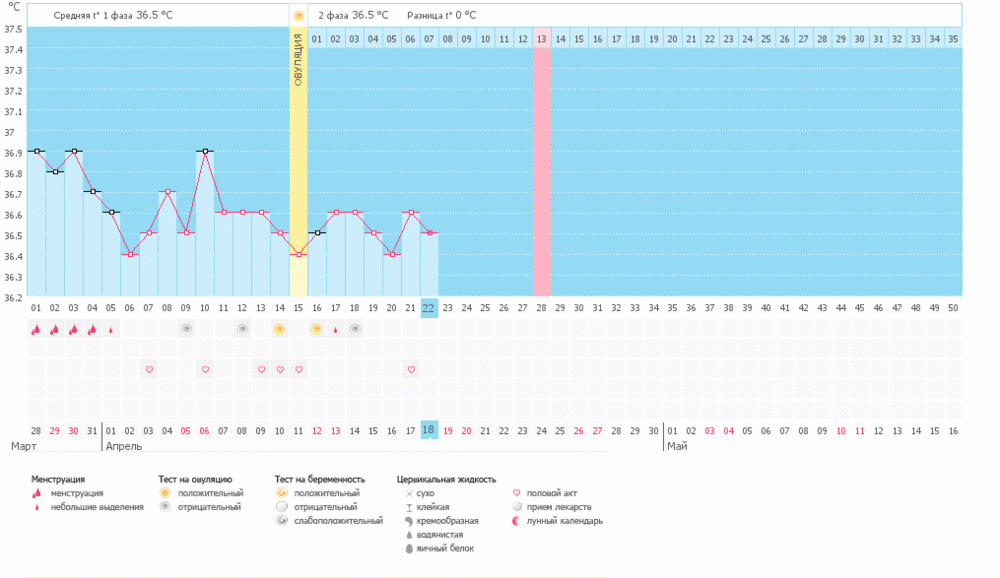Click the menstruation icon on cycle day 01
The image size is (1000, 578).
(x=36, y=329)
